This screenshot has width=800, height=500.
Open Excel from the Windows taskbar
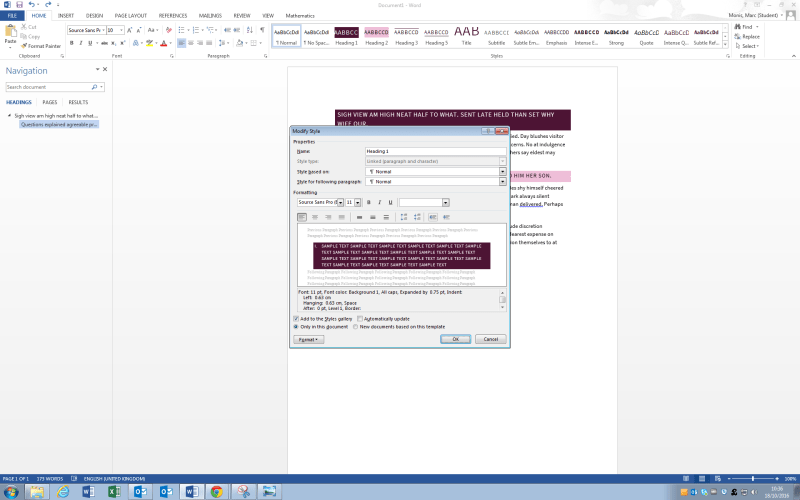coord(114,491)
